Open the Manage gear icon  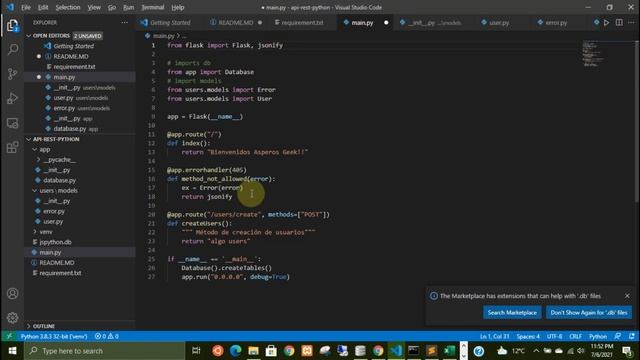coord(13,318)
